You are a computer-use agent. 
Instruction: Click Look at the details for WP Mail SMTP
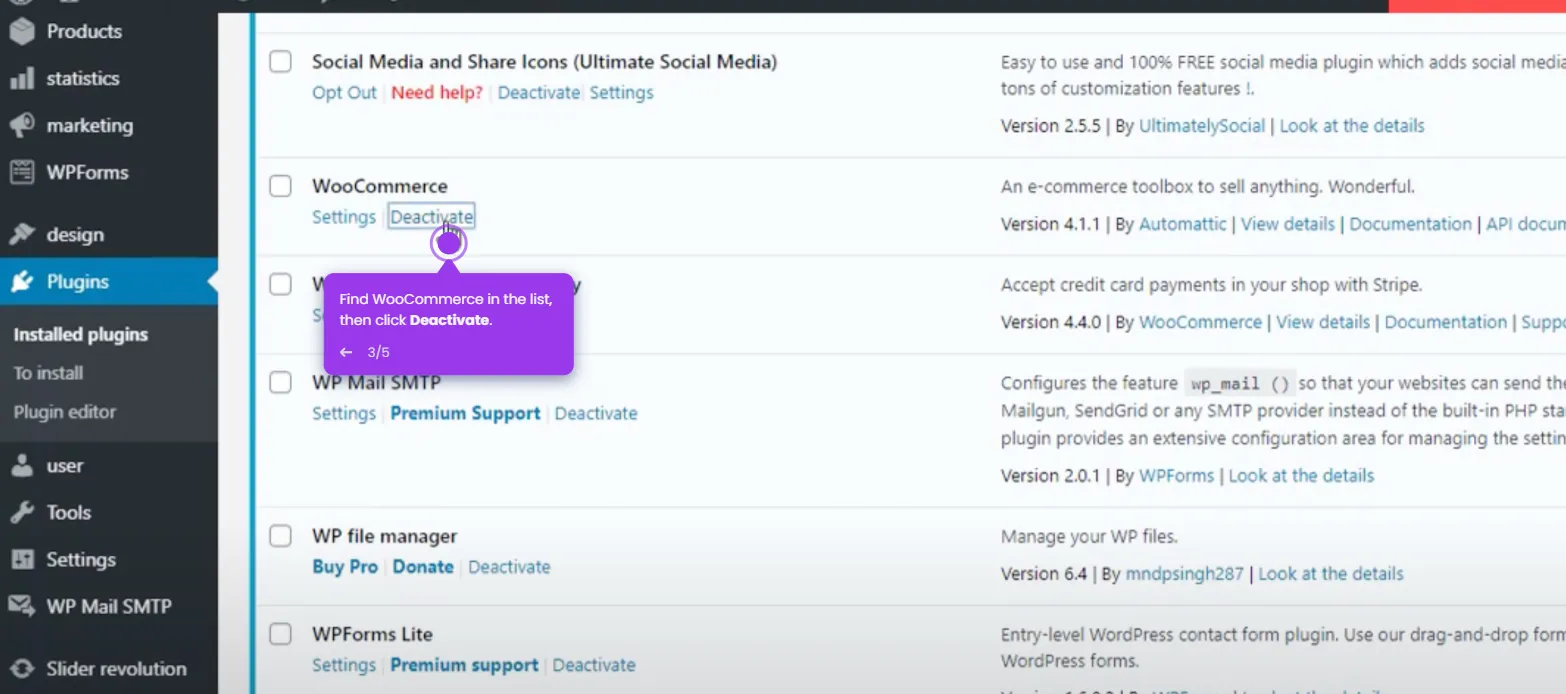click(x=1301, y=476)
